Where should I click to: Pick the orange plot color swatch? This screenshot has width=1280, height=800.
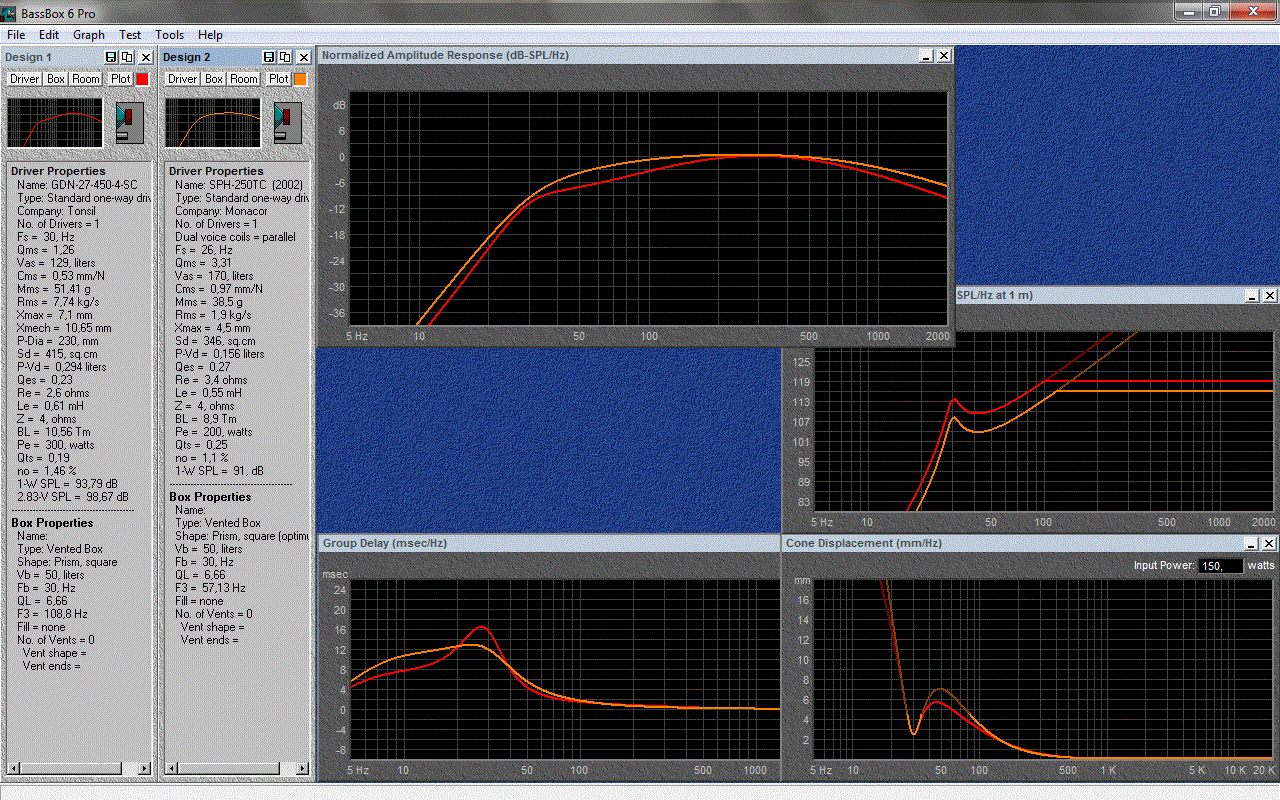click(300, 79)
